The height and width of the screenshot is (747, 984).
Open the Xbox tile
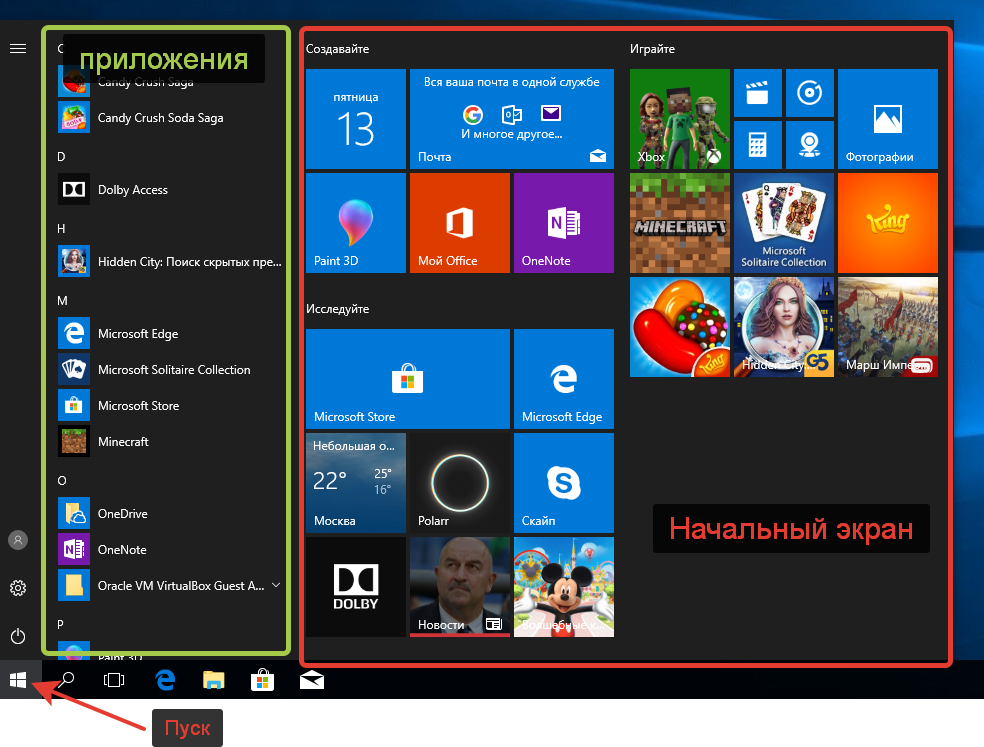[x=680, y=119]
